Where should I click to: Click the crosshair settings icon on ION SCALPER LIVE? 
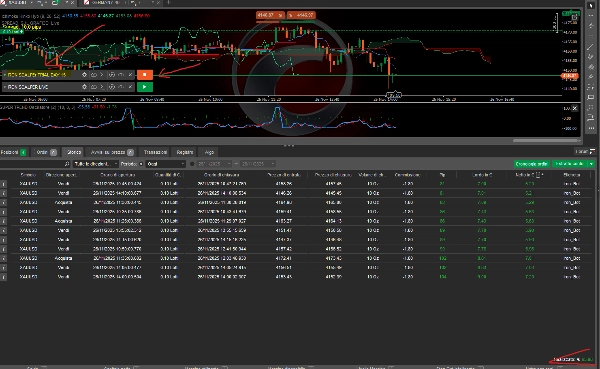(x=85, y=87)
